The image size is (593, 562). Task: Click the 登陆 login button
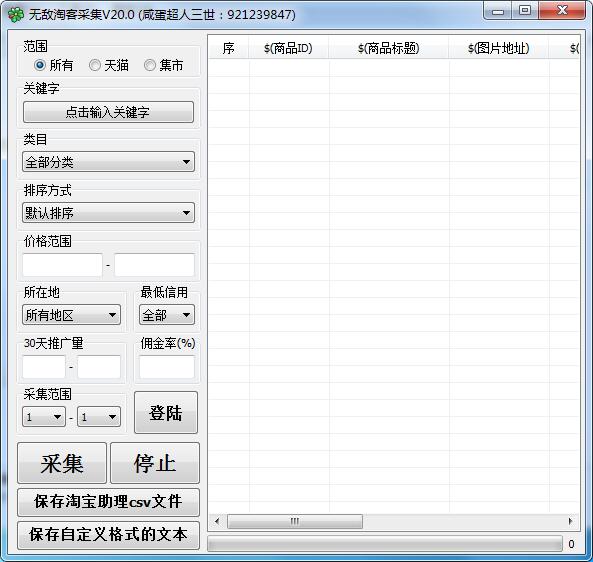coord(166,412)
